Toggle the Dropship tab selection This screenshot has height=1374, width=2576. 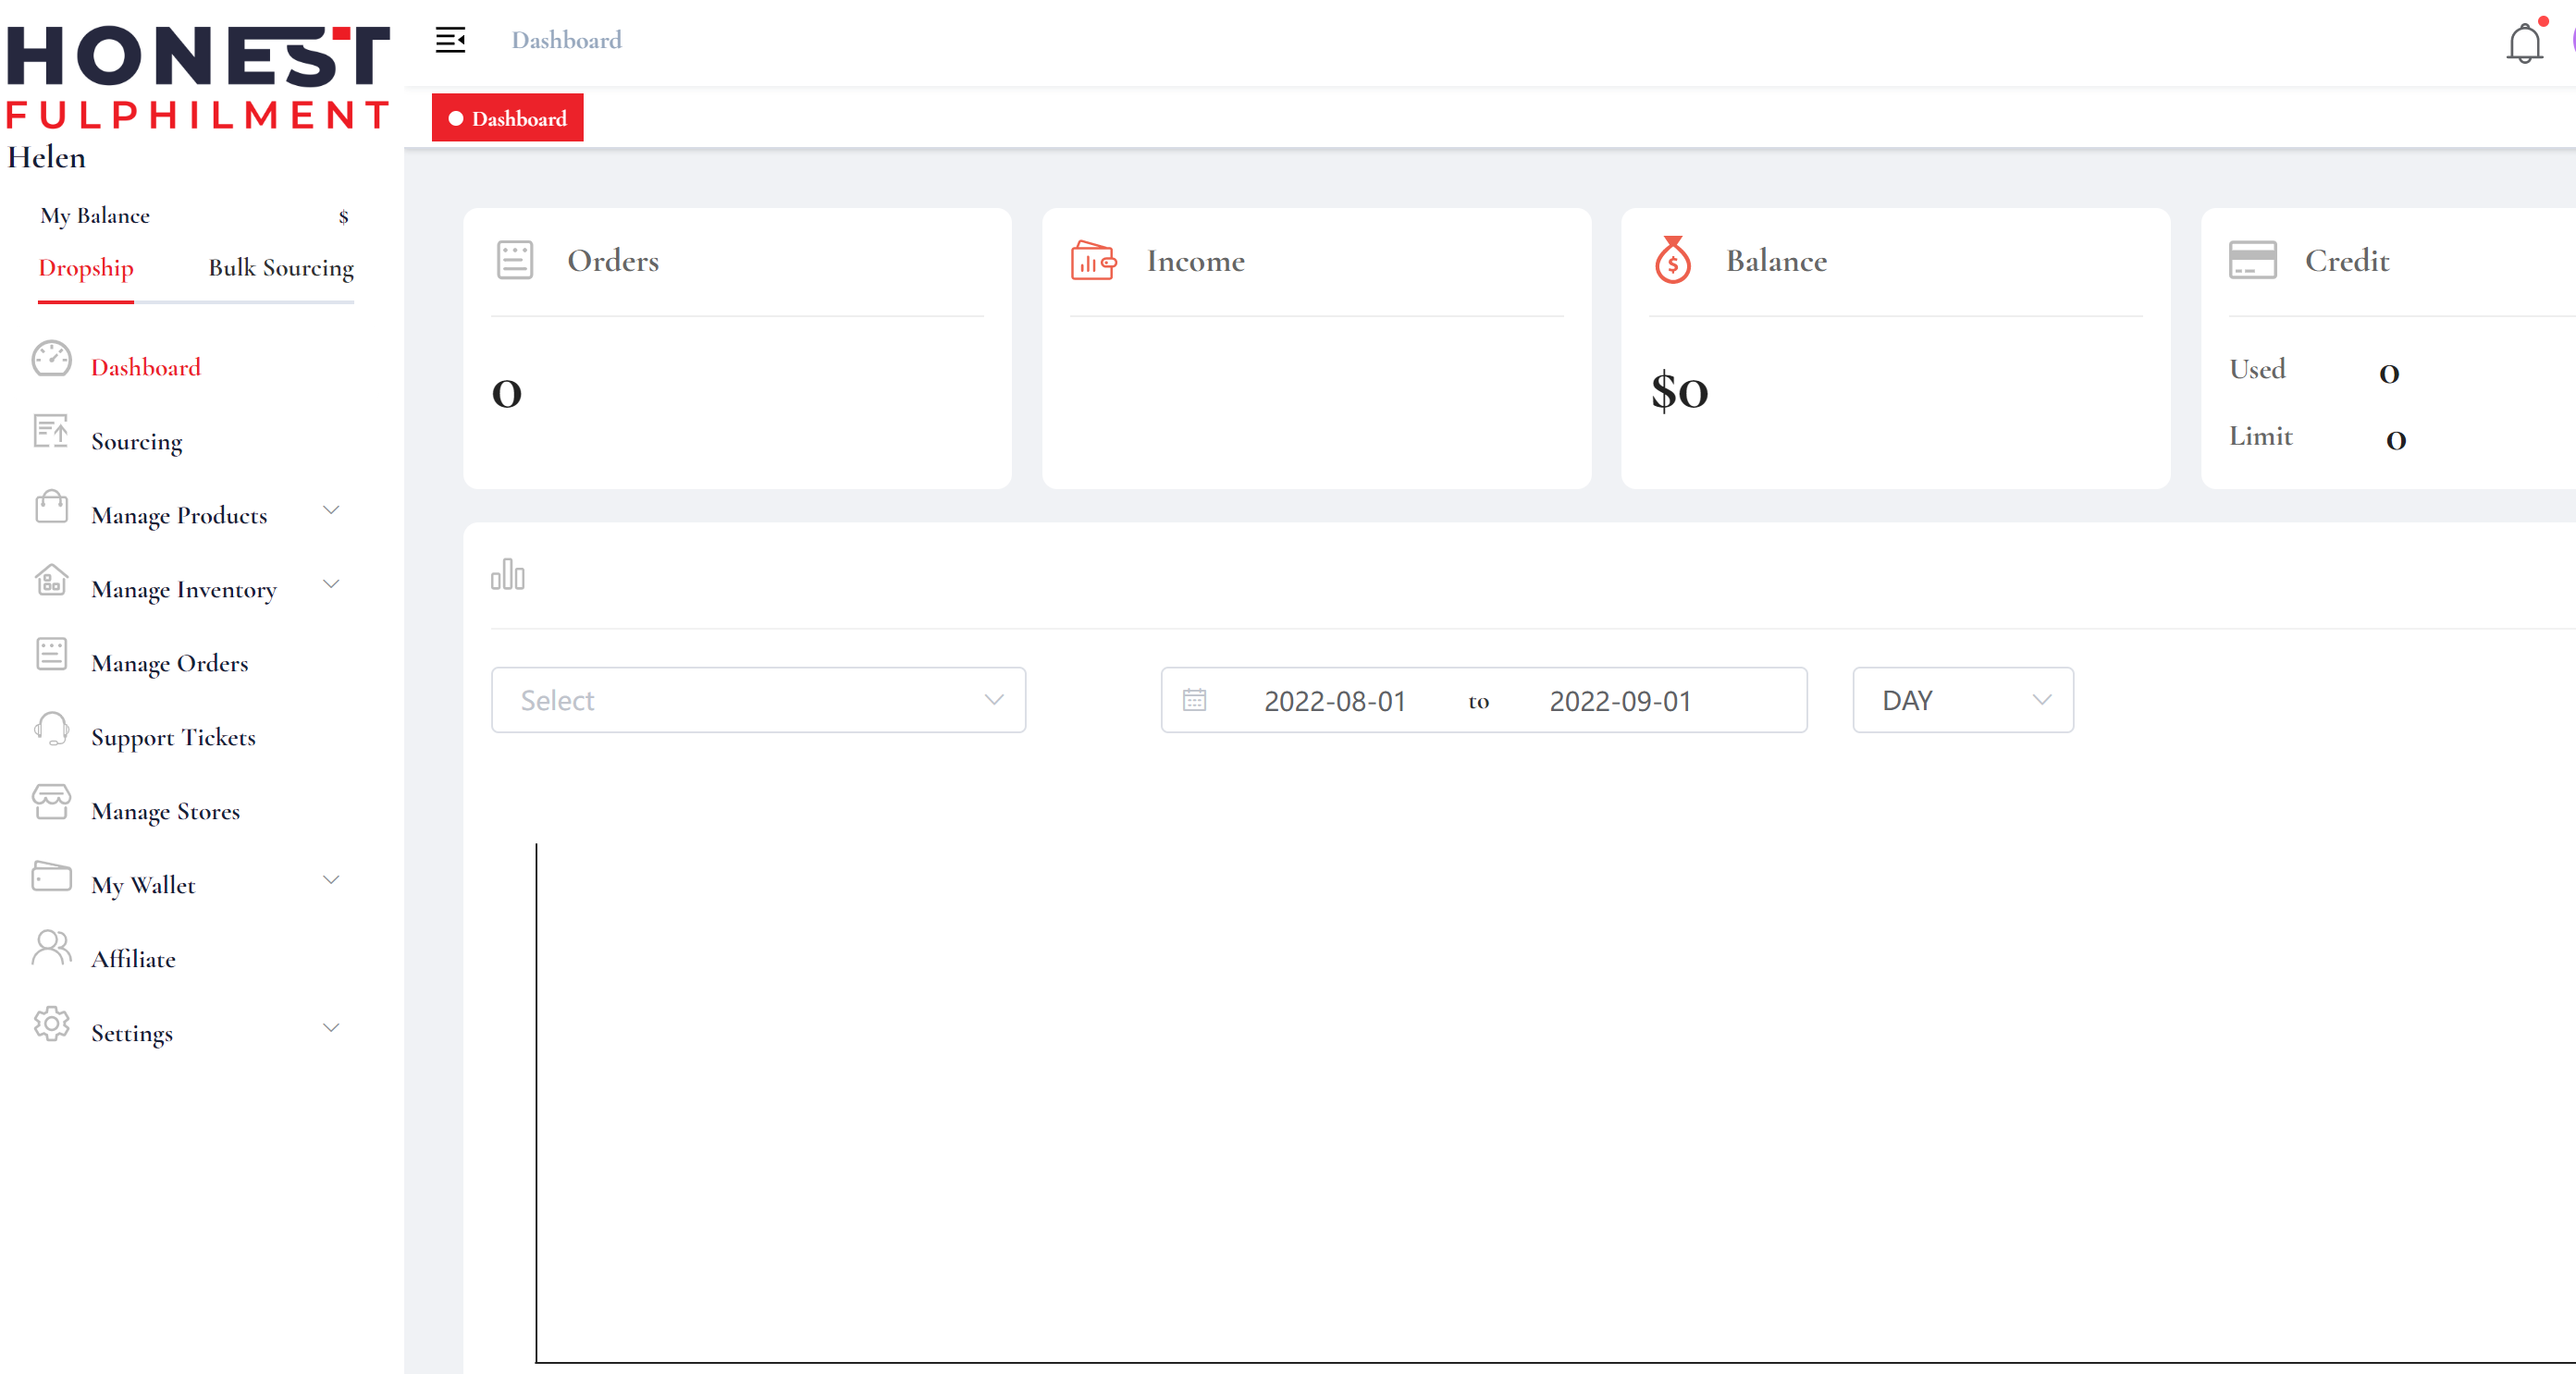(x=85, y=267)
